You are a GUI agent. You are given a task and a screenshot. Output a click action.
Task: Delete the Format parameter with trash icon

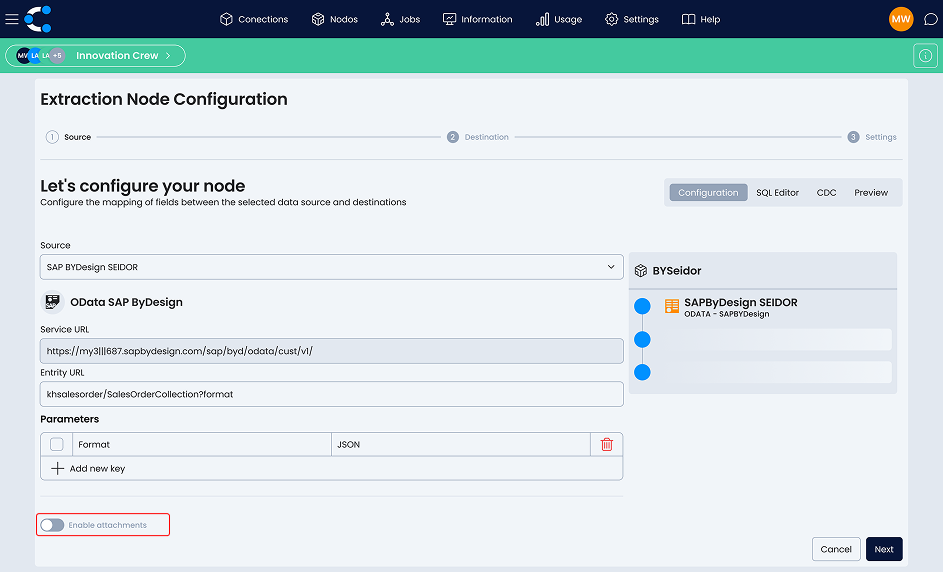(606, 444)
